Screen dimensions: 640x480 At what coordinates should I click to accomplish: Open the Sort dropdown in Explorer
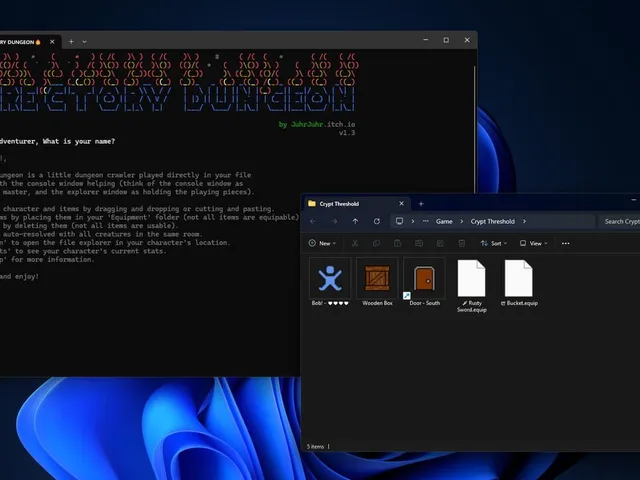(x=493, y=243)
